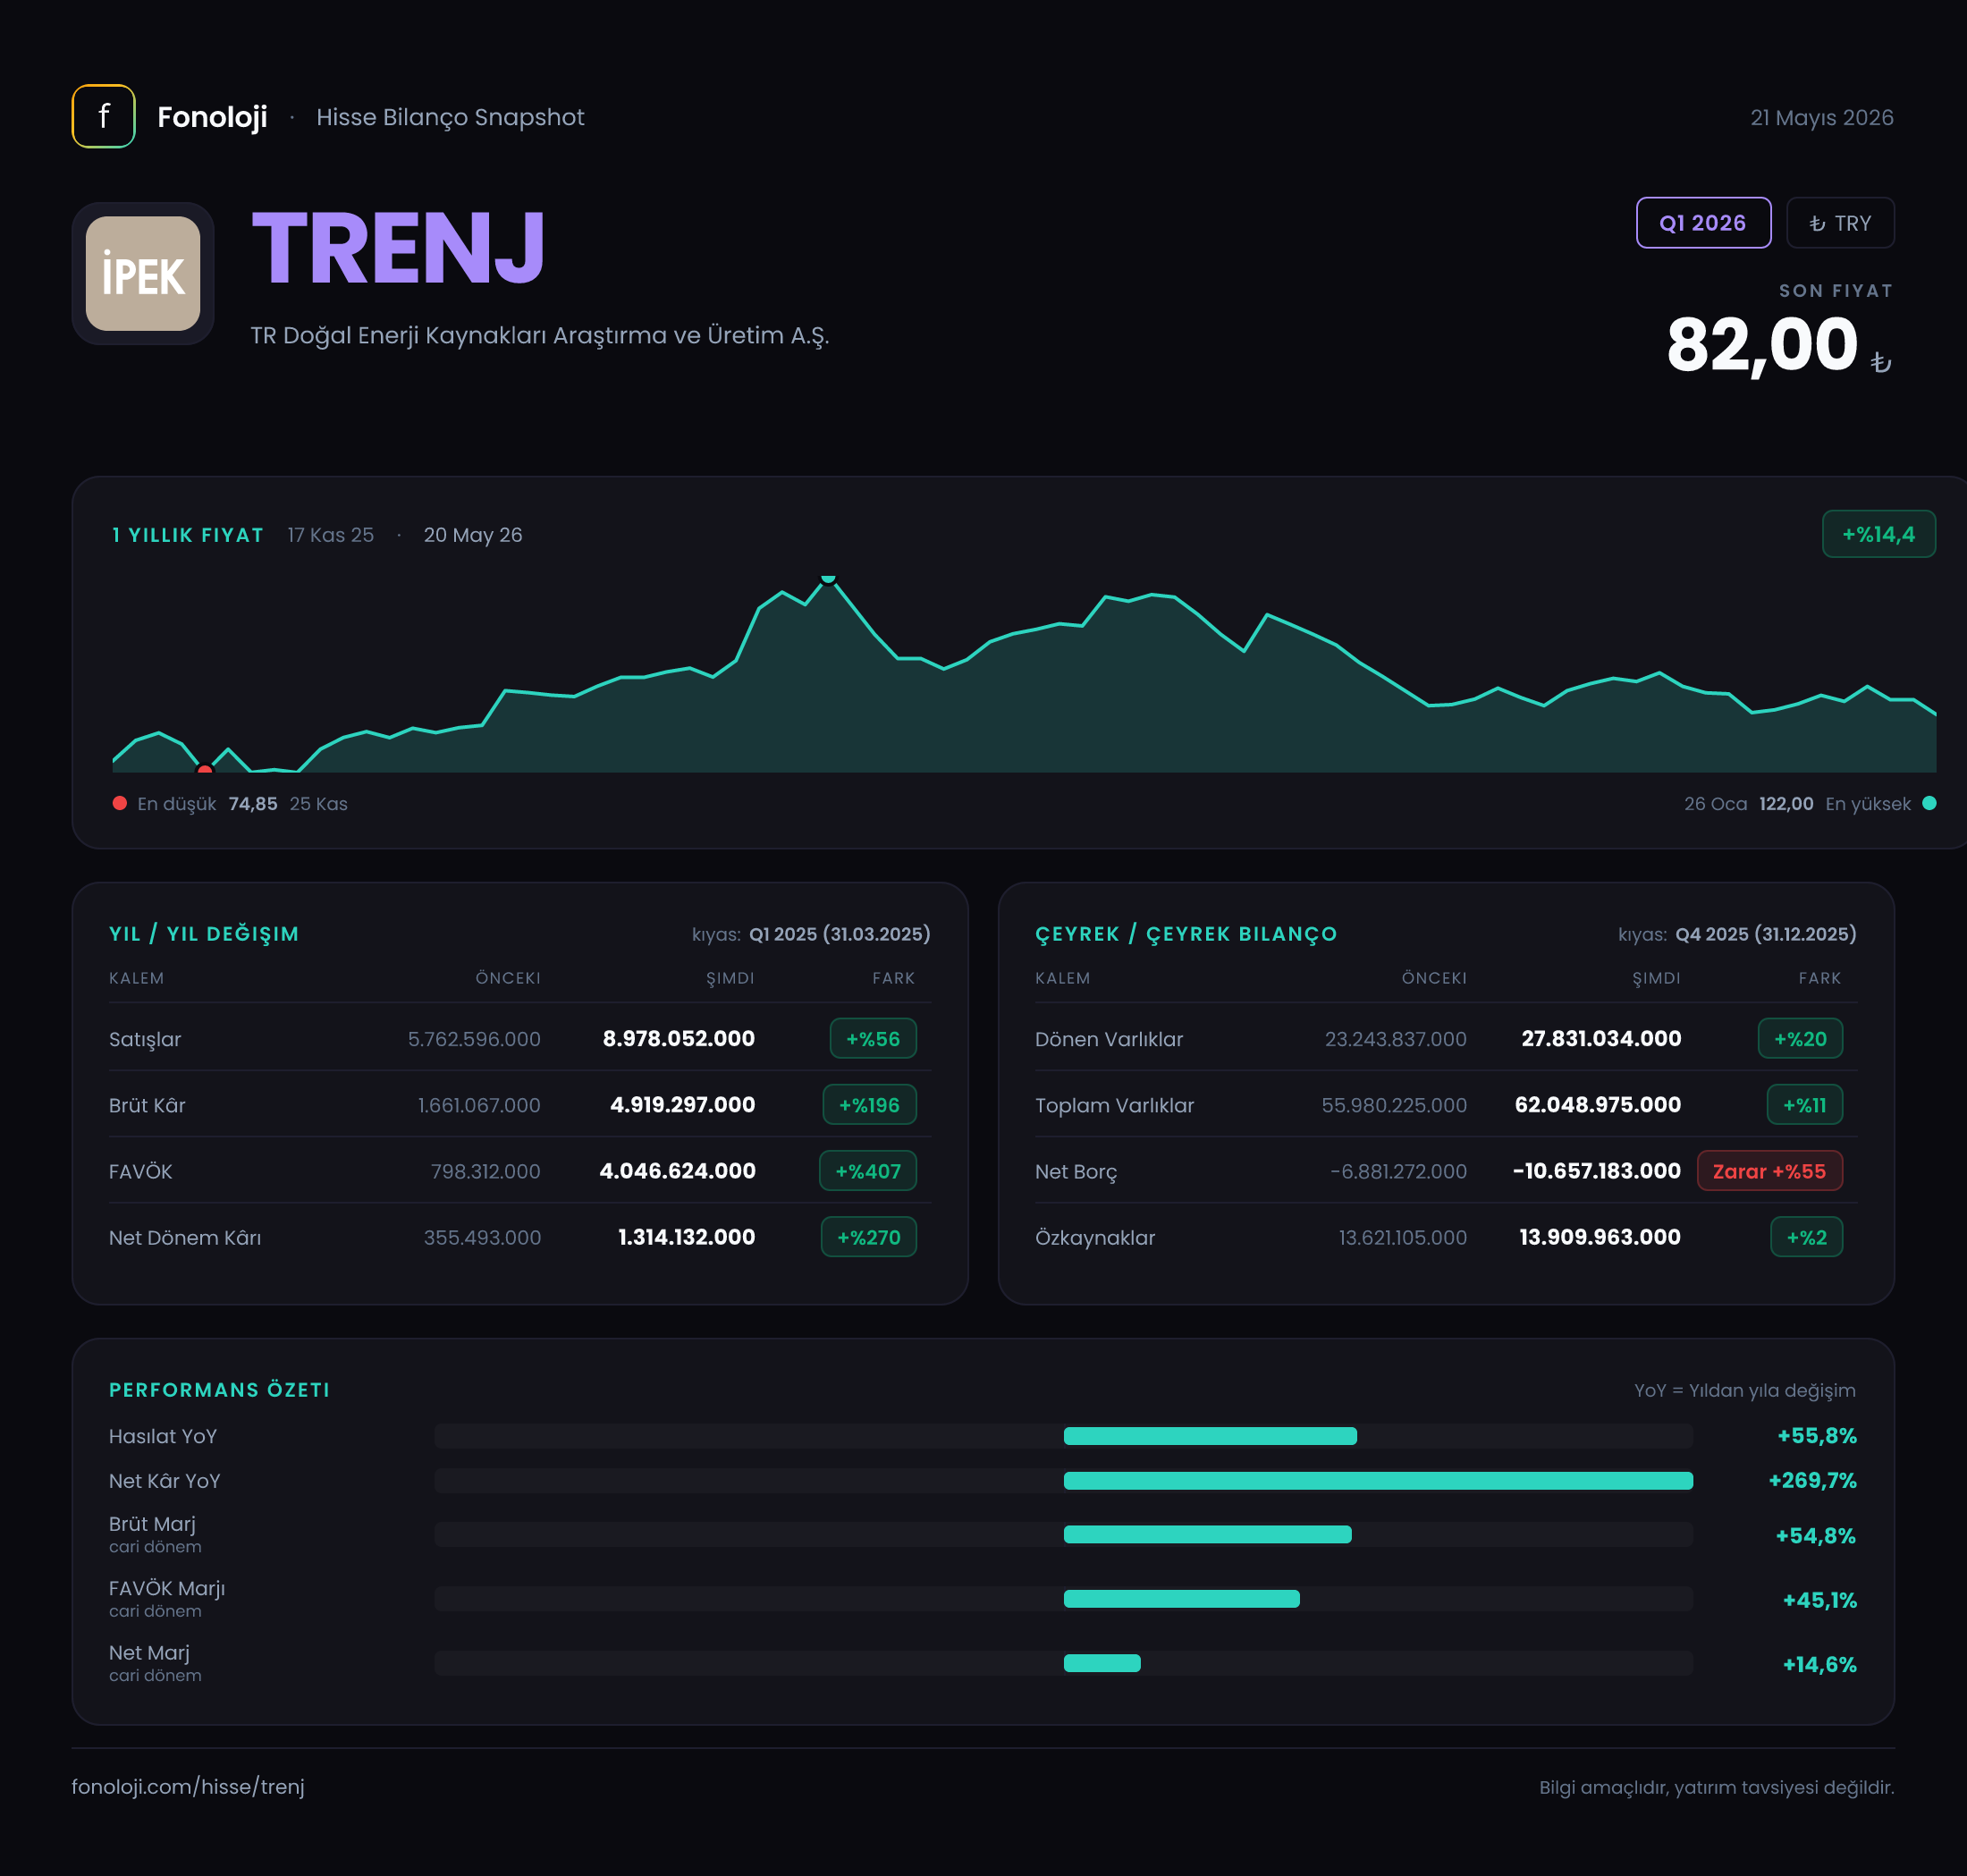The height and width of the screenshot is (1876, 1967).
Task: Click the price line chart area
Action: tap(1024, 673)
